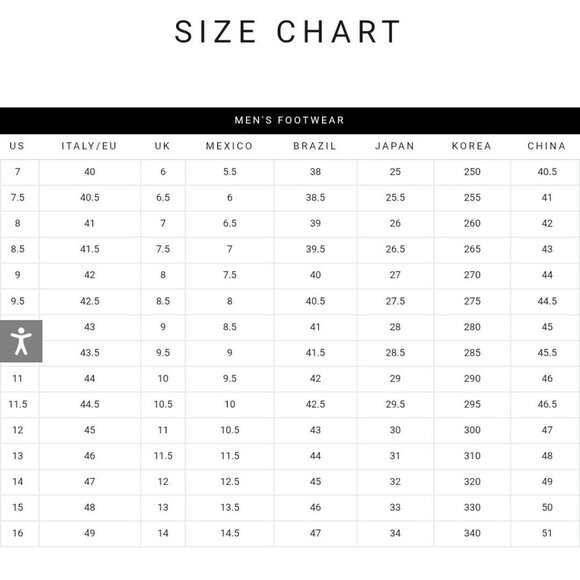The height and width of the screenshot is (580, 580).
Task: Click the JAPAN column header
Action: tap(395, 146)
